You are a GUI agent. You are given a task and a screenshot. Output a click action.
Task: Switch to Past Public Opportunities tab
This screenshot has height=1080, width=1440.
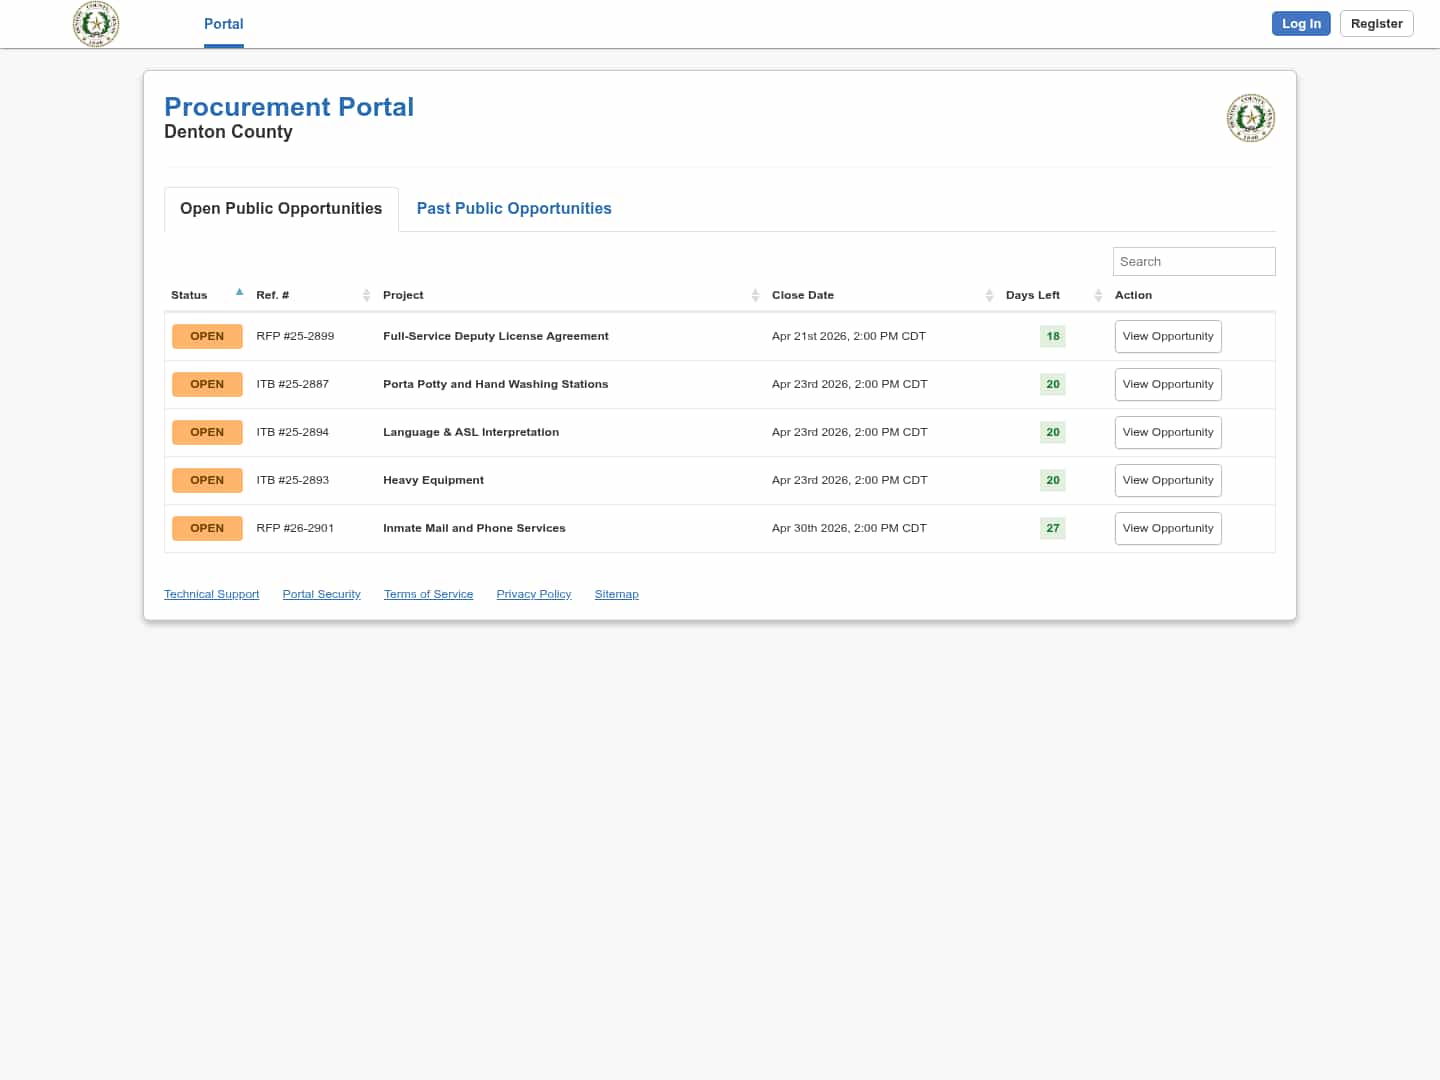(514, 209)
